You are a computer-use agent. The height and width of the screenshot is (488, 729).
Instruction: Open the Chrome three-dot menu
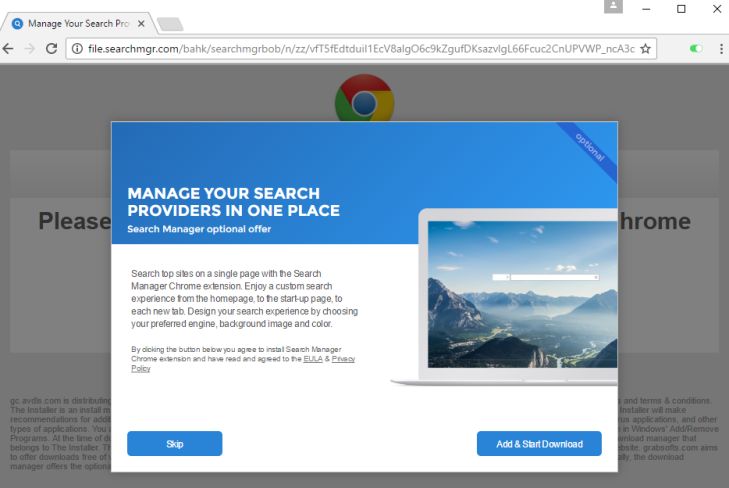tap(721, 48)
